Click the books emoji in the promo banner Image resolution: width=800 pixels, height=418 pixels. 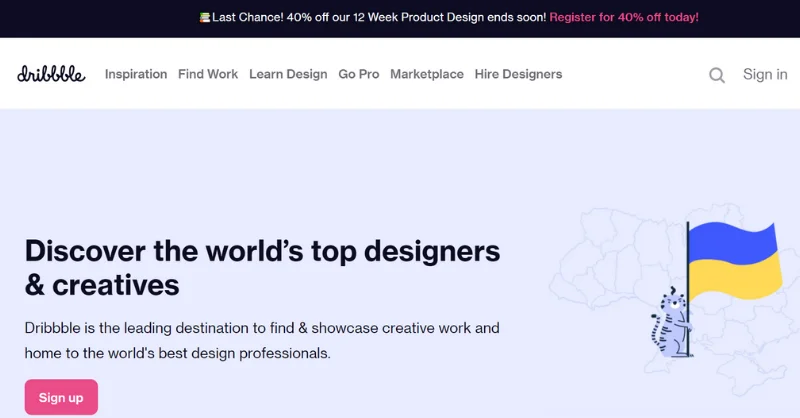click(205, 17)
